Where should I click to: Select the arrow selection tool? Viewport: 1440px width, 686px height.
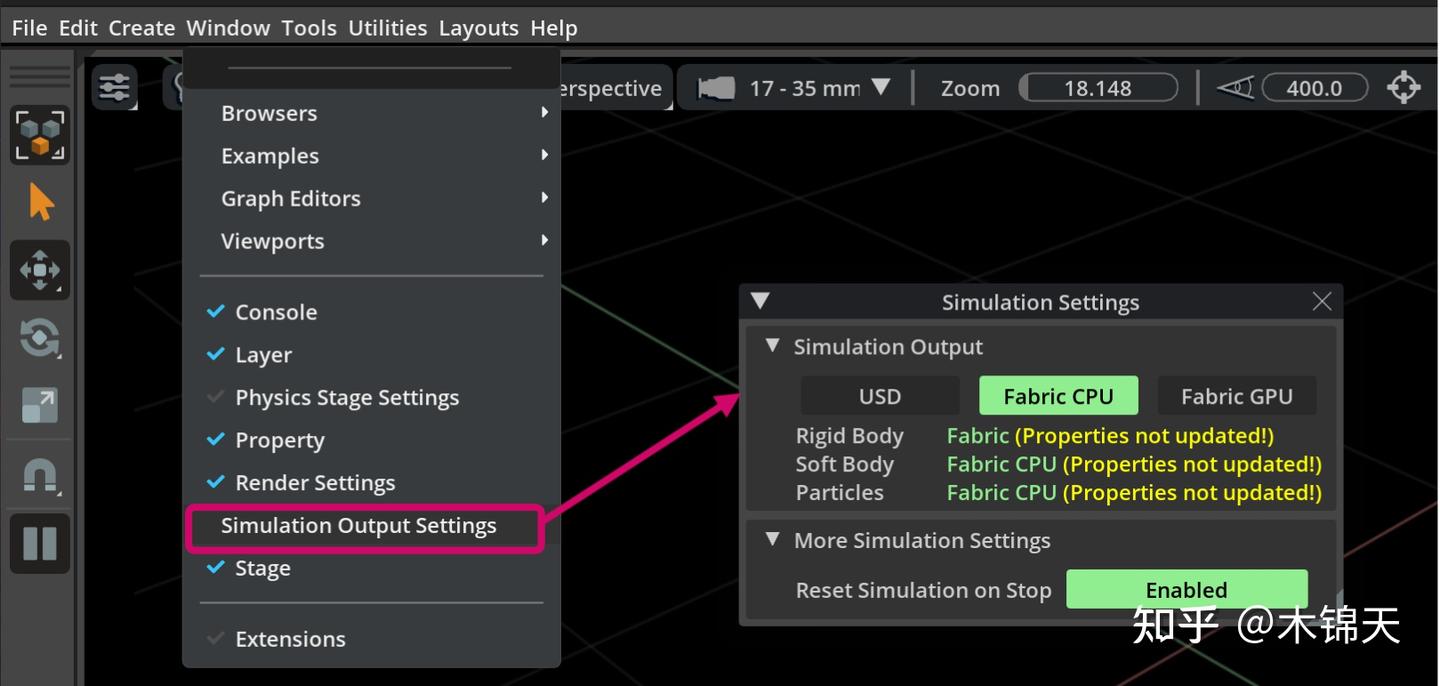[40, 203]
